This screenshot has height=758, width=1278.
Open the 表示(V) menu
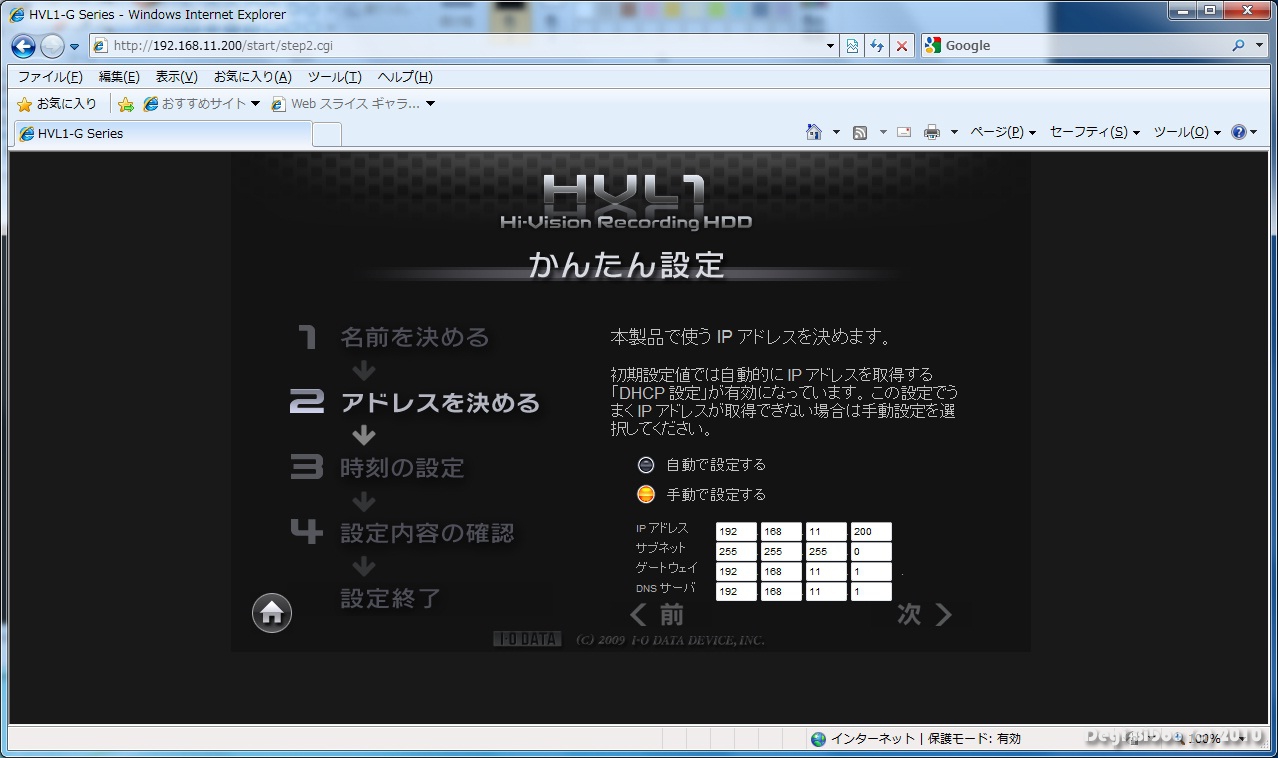176,77
